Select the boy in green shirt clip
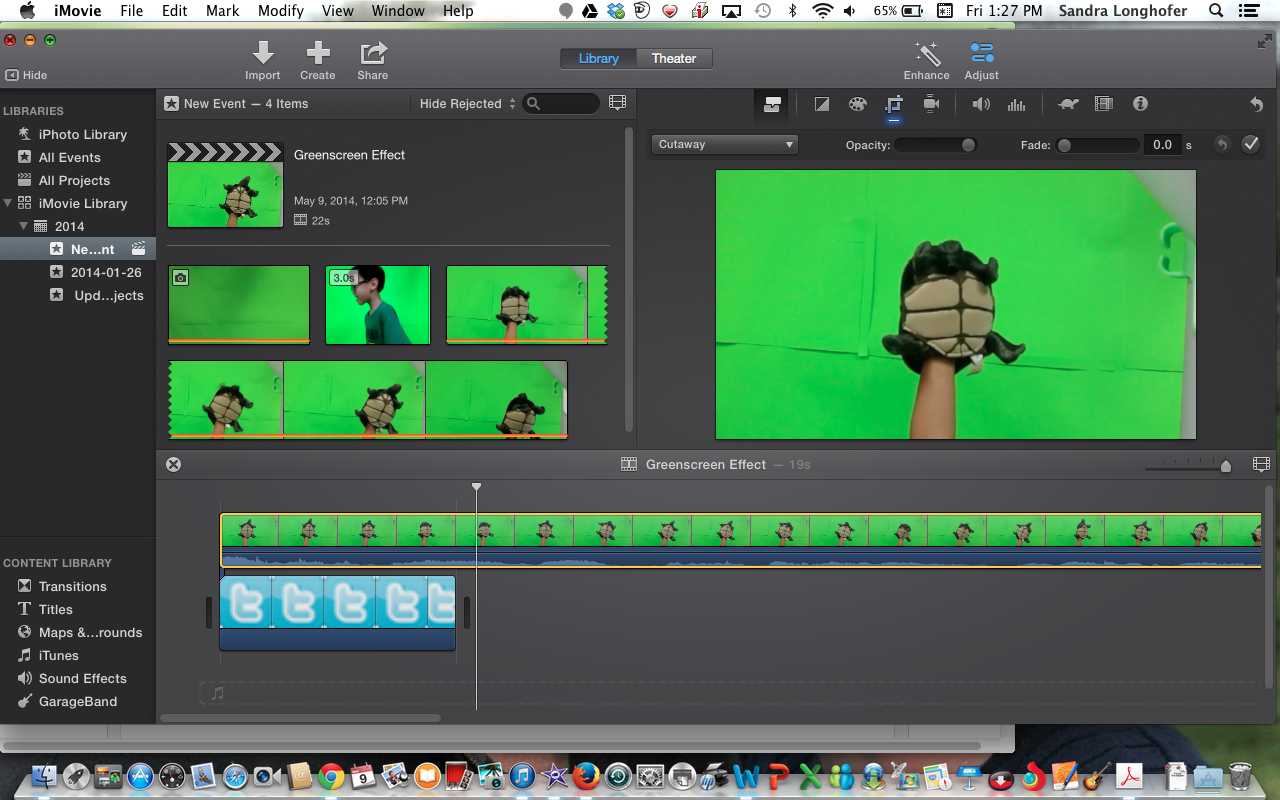 [378, 304]
